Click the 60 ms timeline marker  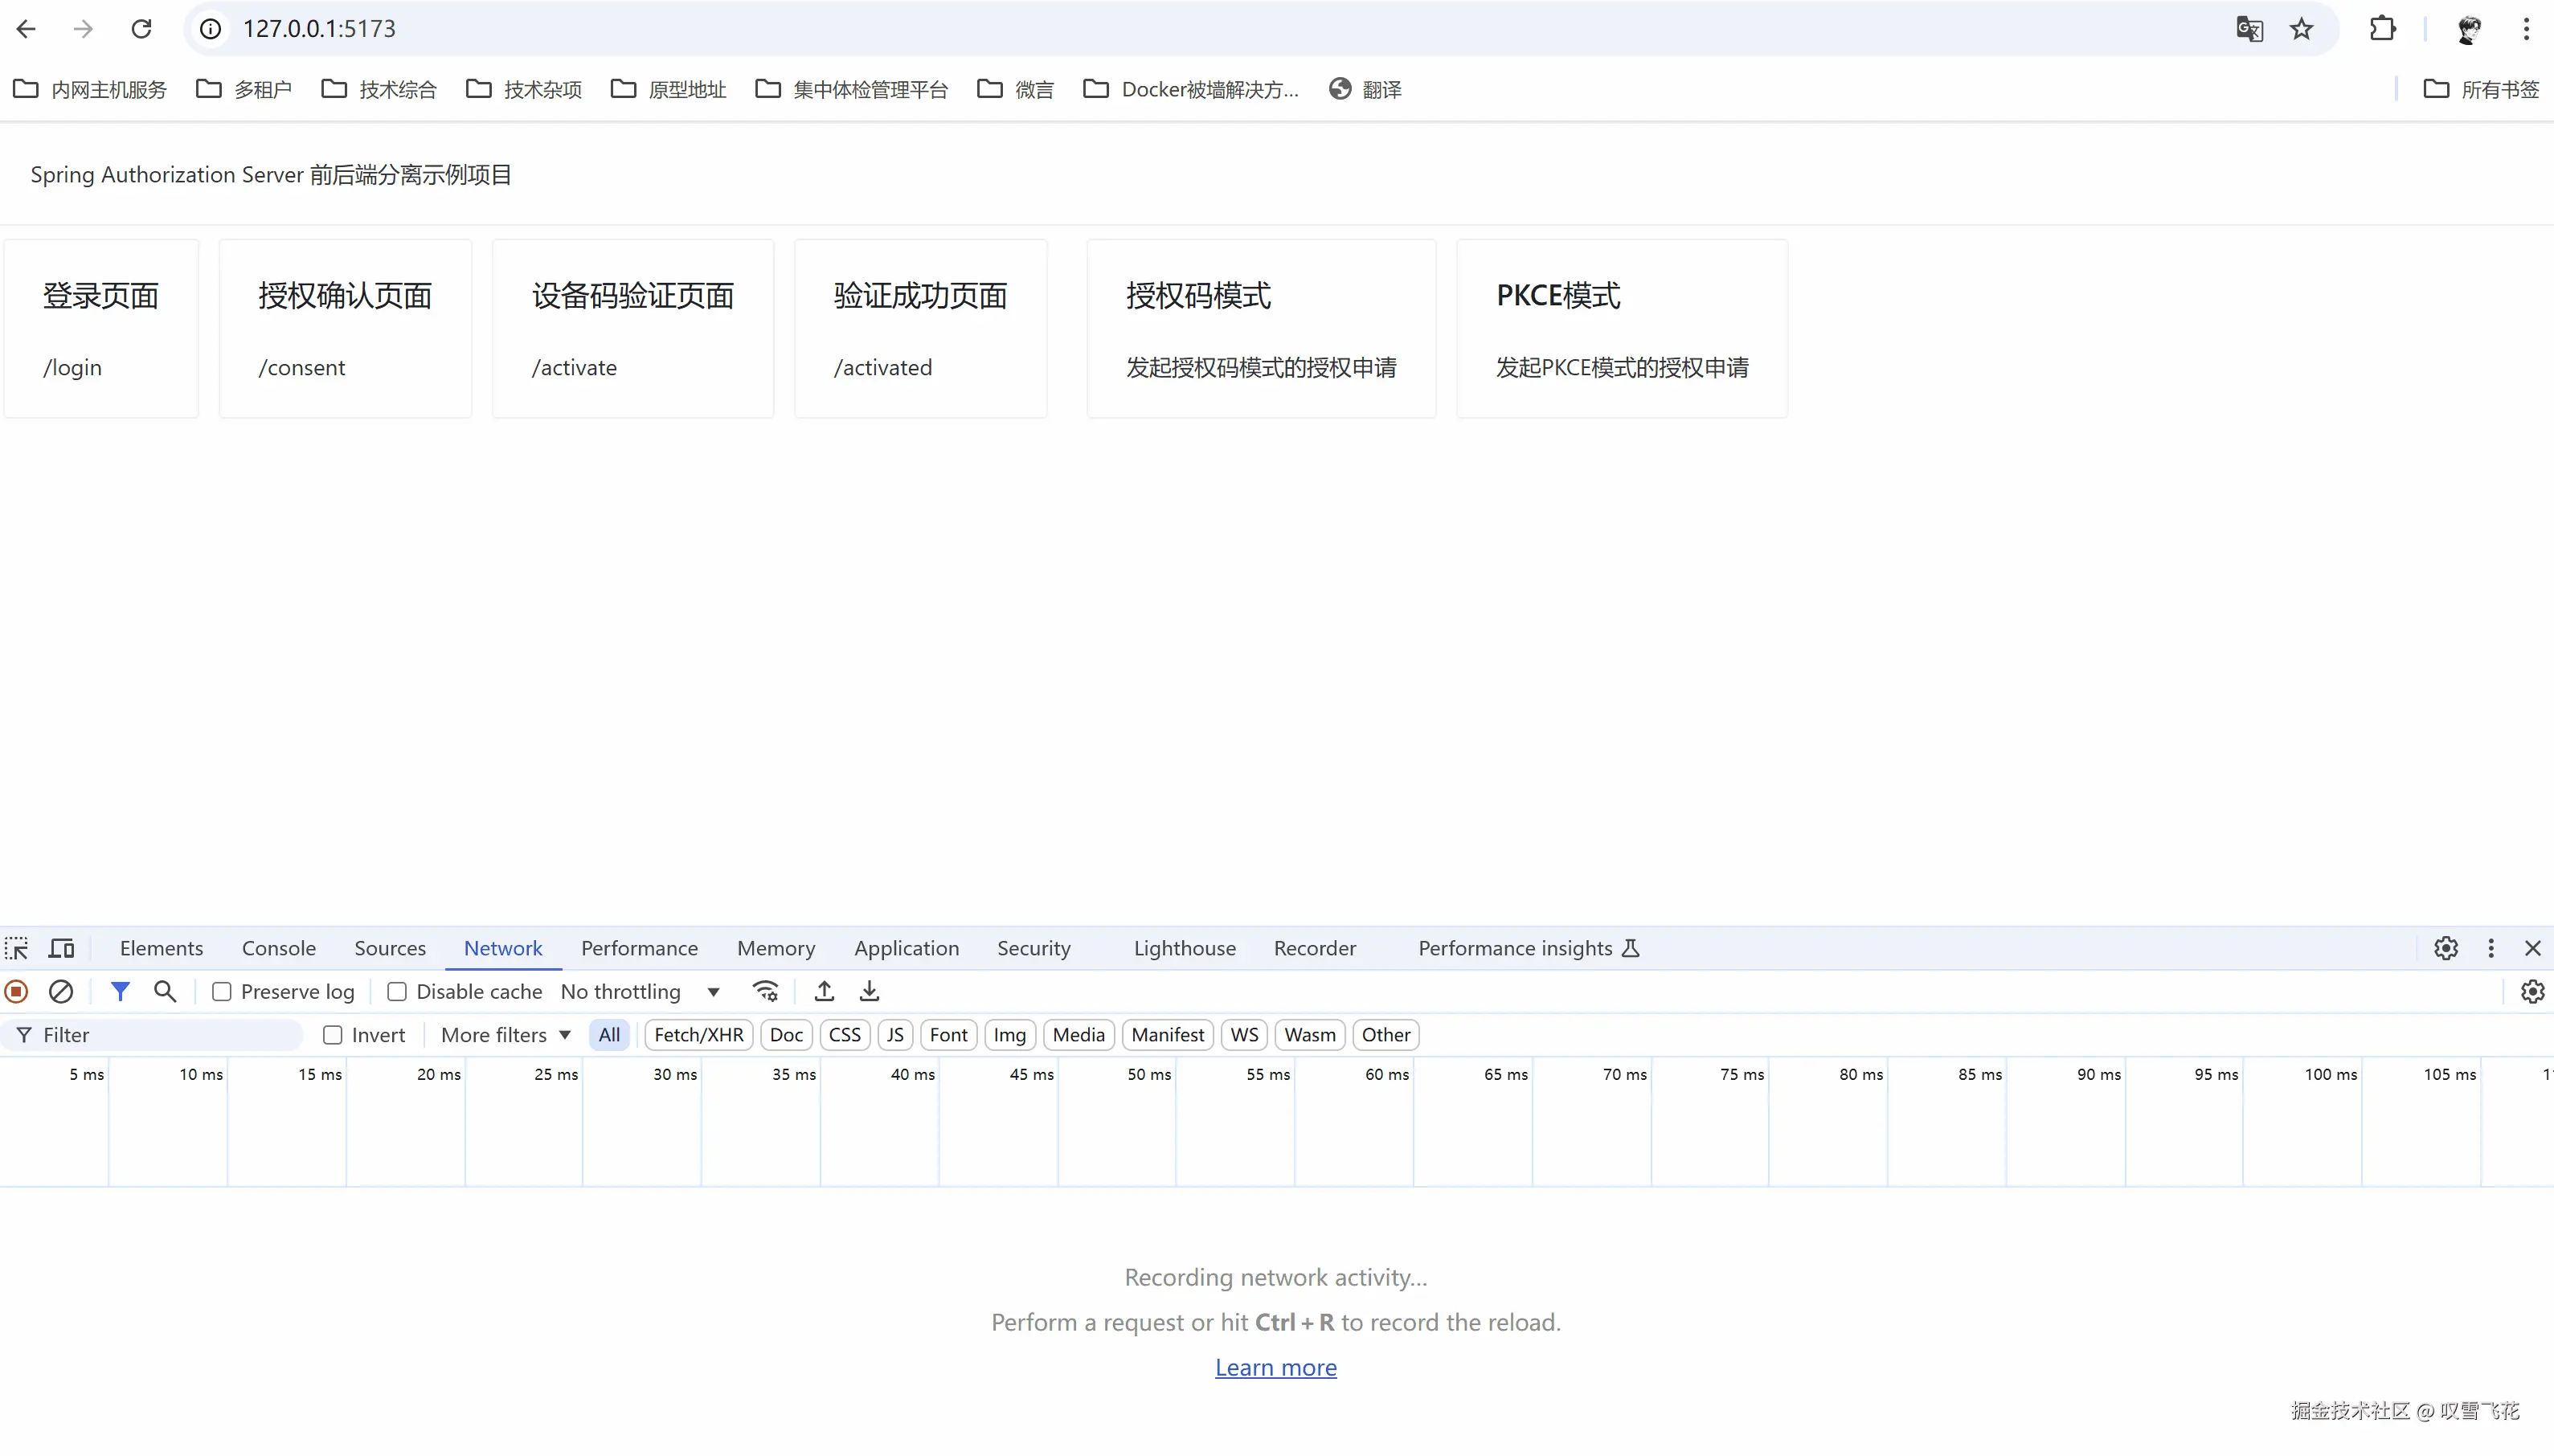(1387, 1074)
